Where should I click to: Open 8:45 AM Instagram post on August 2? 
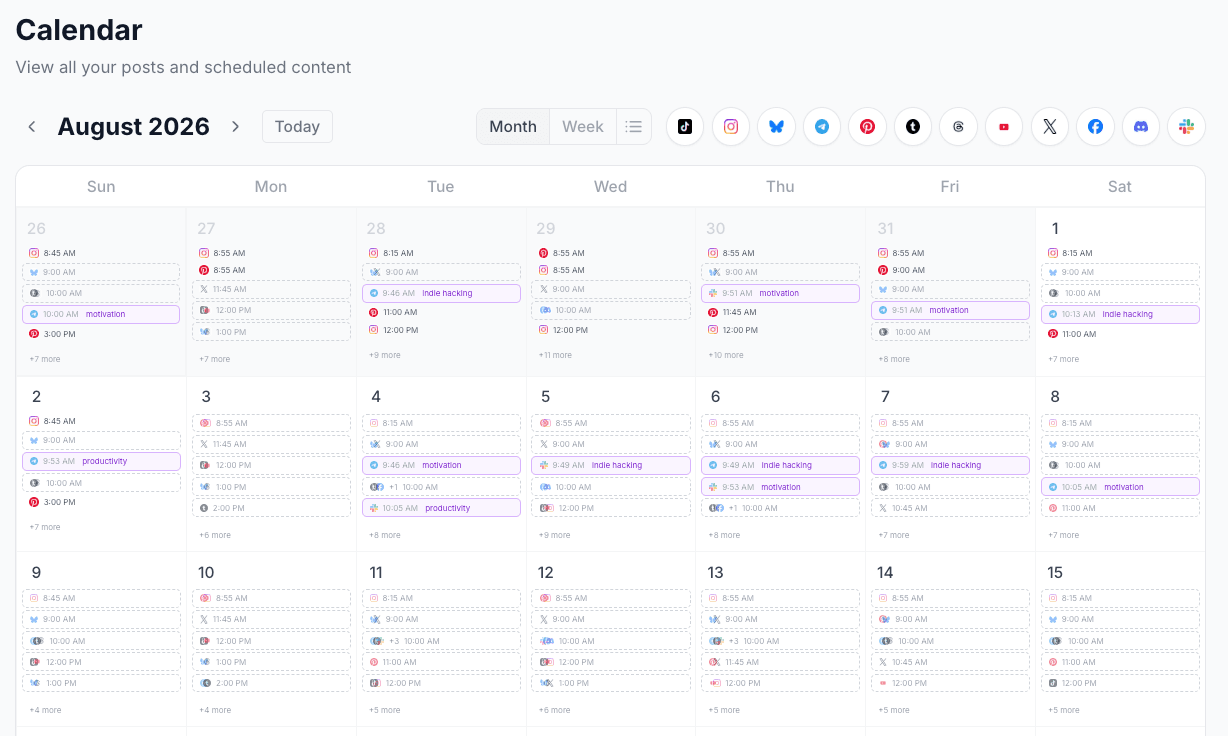101,421
